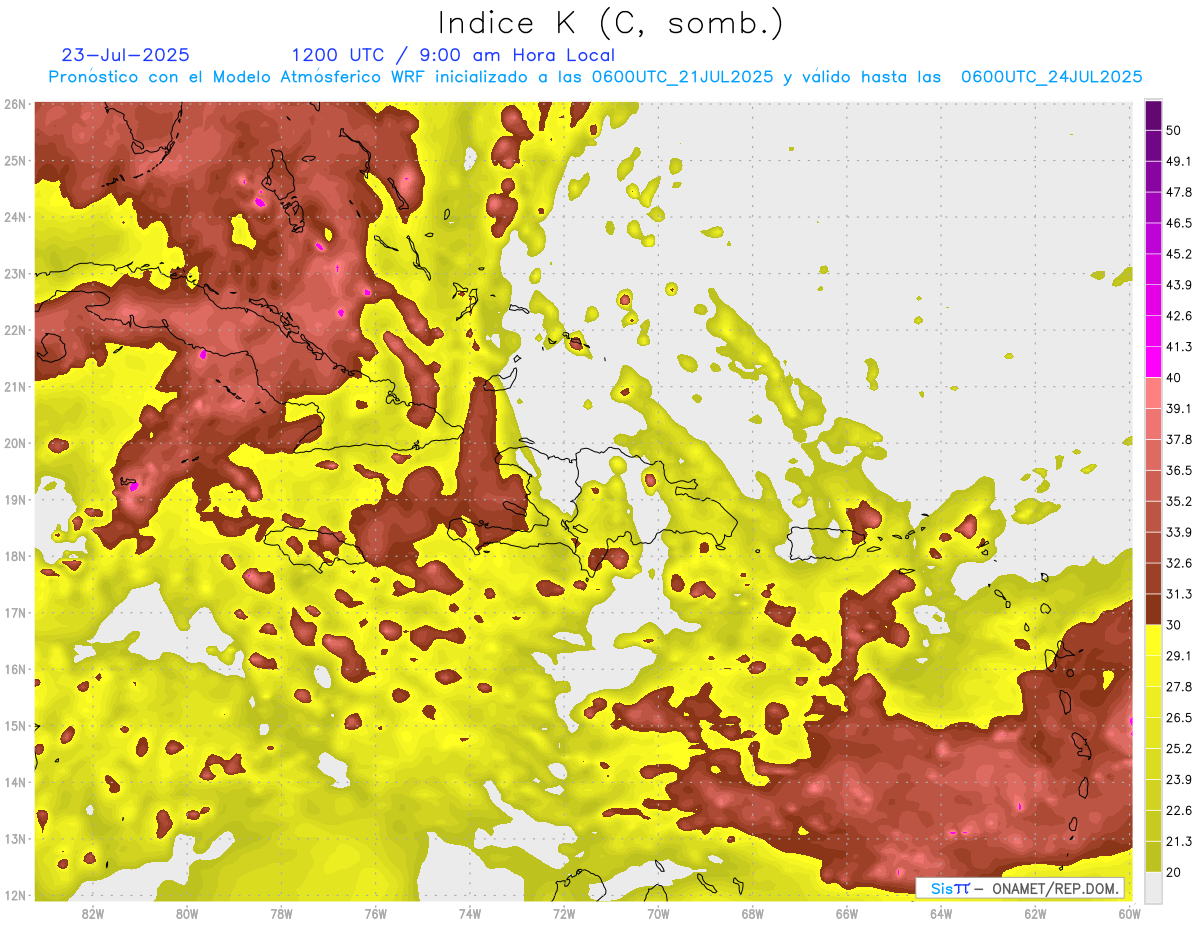Pick the bright yellow swatch between 29.1 and 30
Screen dimensions: 1200x927
(1153, 640)
